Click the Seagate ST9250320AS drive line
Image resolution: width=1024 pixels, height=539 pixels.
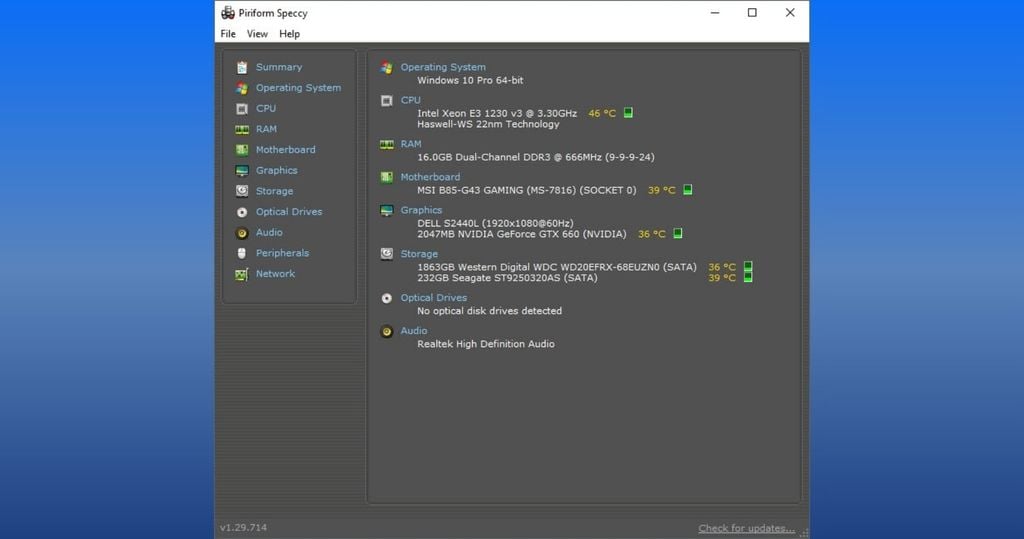pos(507,278)
